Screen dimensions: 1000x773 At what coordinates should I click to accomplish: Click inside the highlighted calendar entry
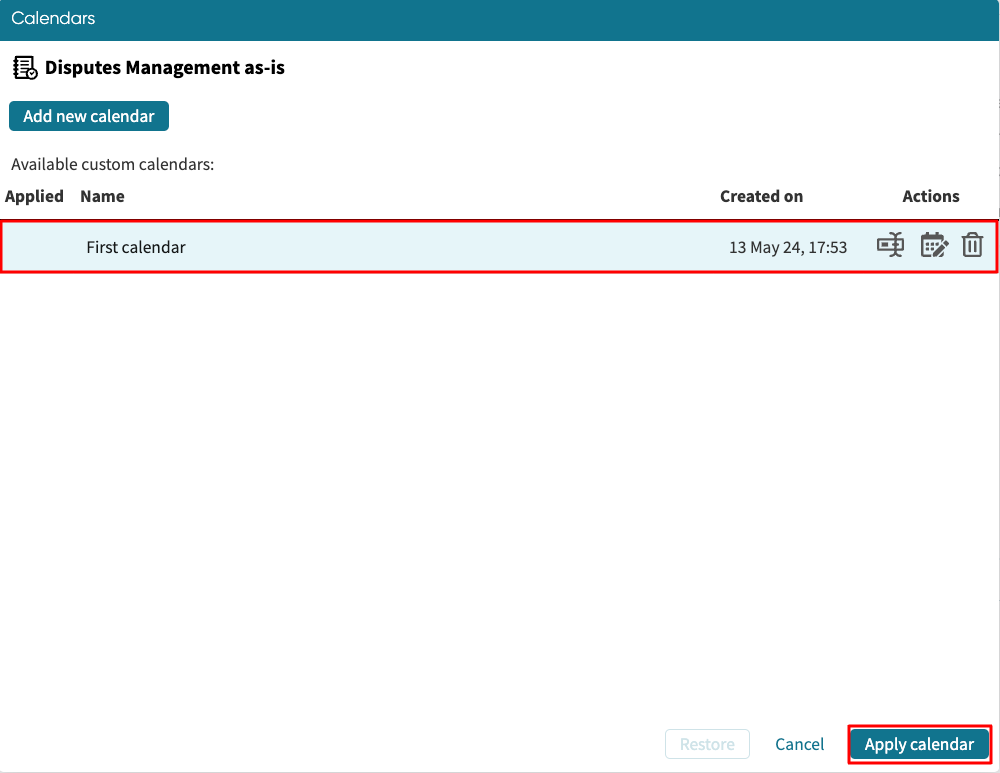(x=500, y=246)
